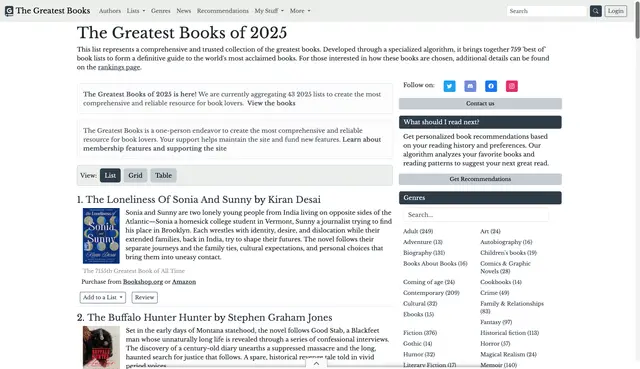Screen dimensions: 640x369
Task: Select the Autobiography (16) genre
Action: pos(506,242)
